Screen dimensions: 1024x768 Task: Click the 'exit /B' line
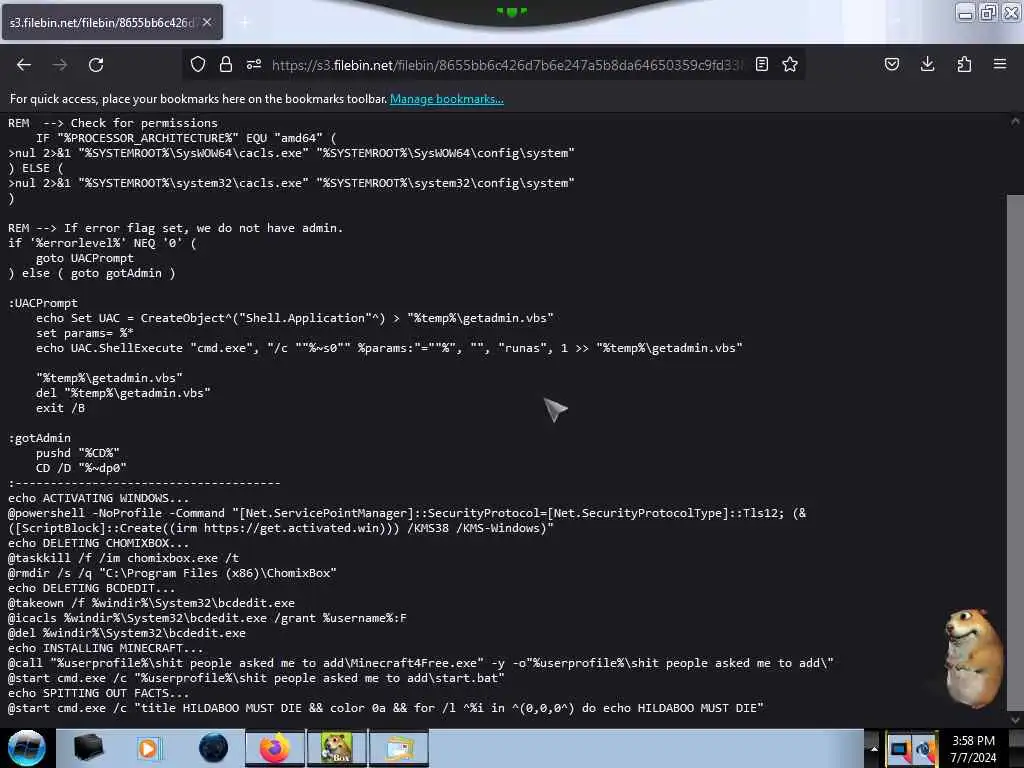click(61, 408)
